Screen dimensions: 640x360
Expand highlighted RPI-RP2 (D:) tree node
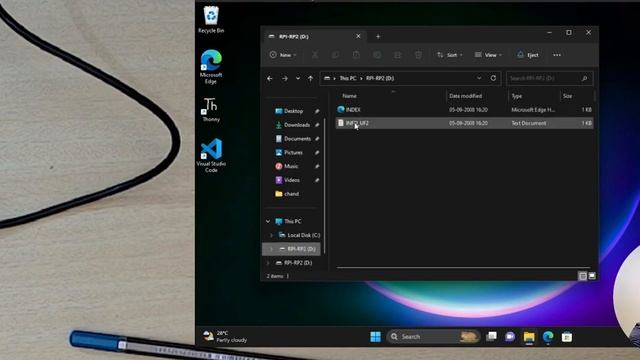(x=271, y=249)
